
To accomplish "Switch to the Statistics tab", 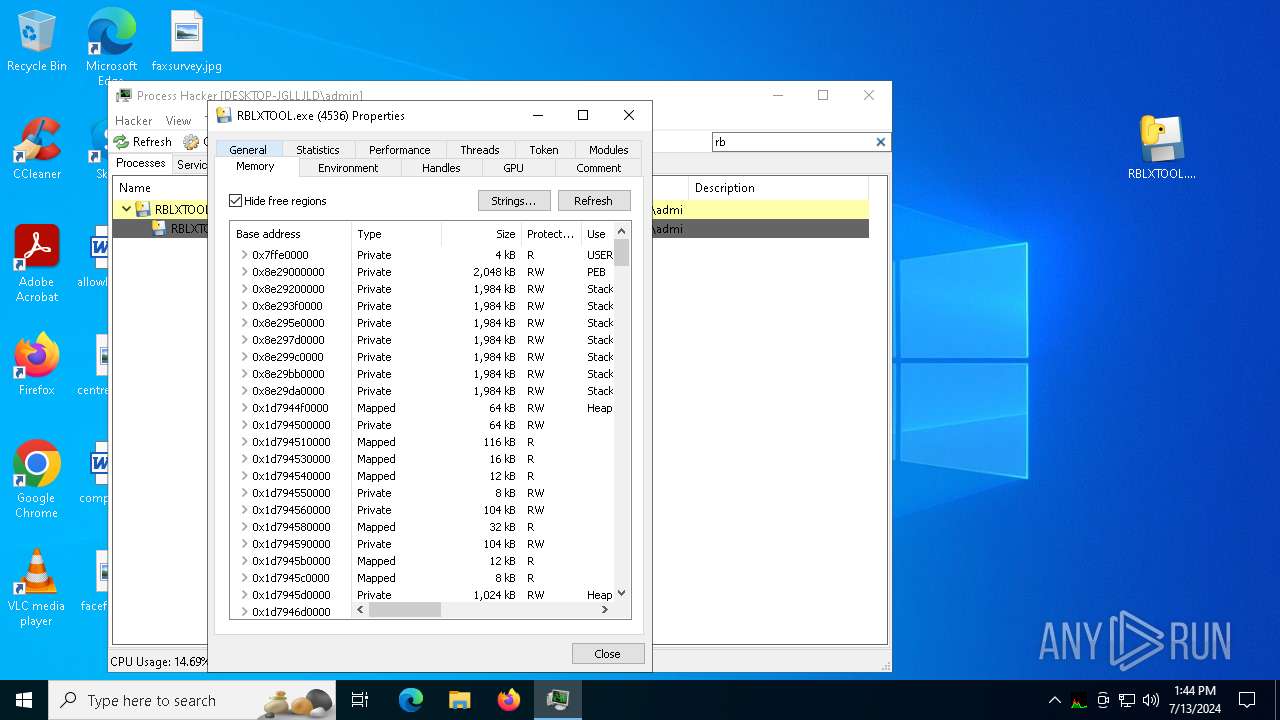I will [318, 150].
